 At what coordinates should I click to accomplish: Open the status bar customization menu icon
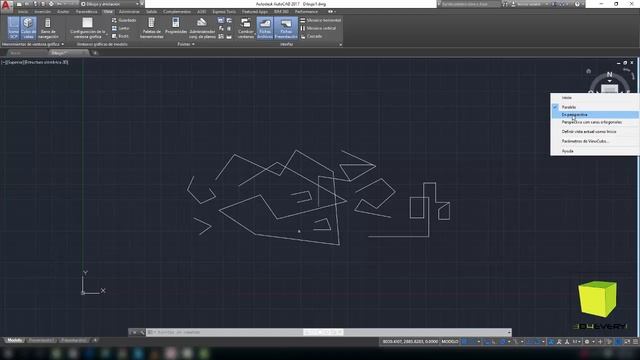[x=635, y=342]
